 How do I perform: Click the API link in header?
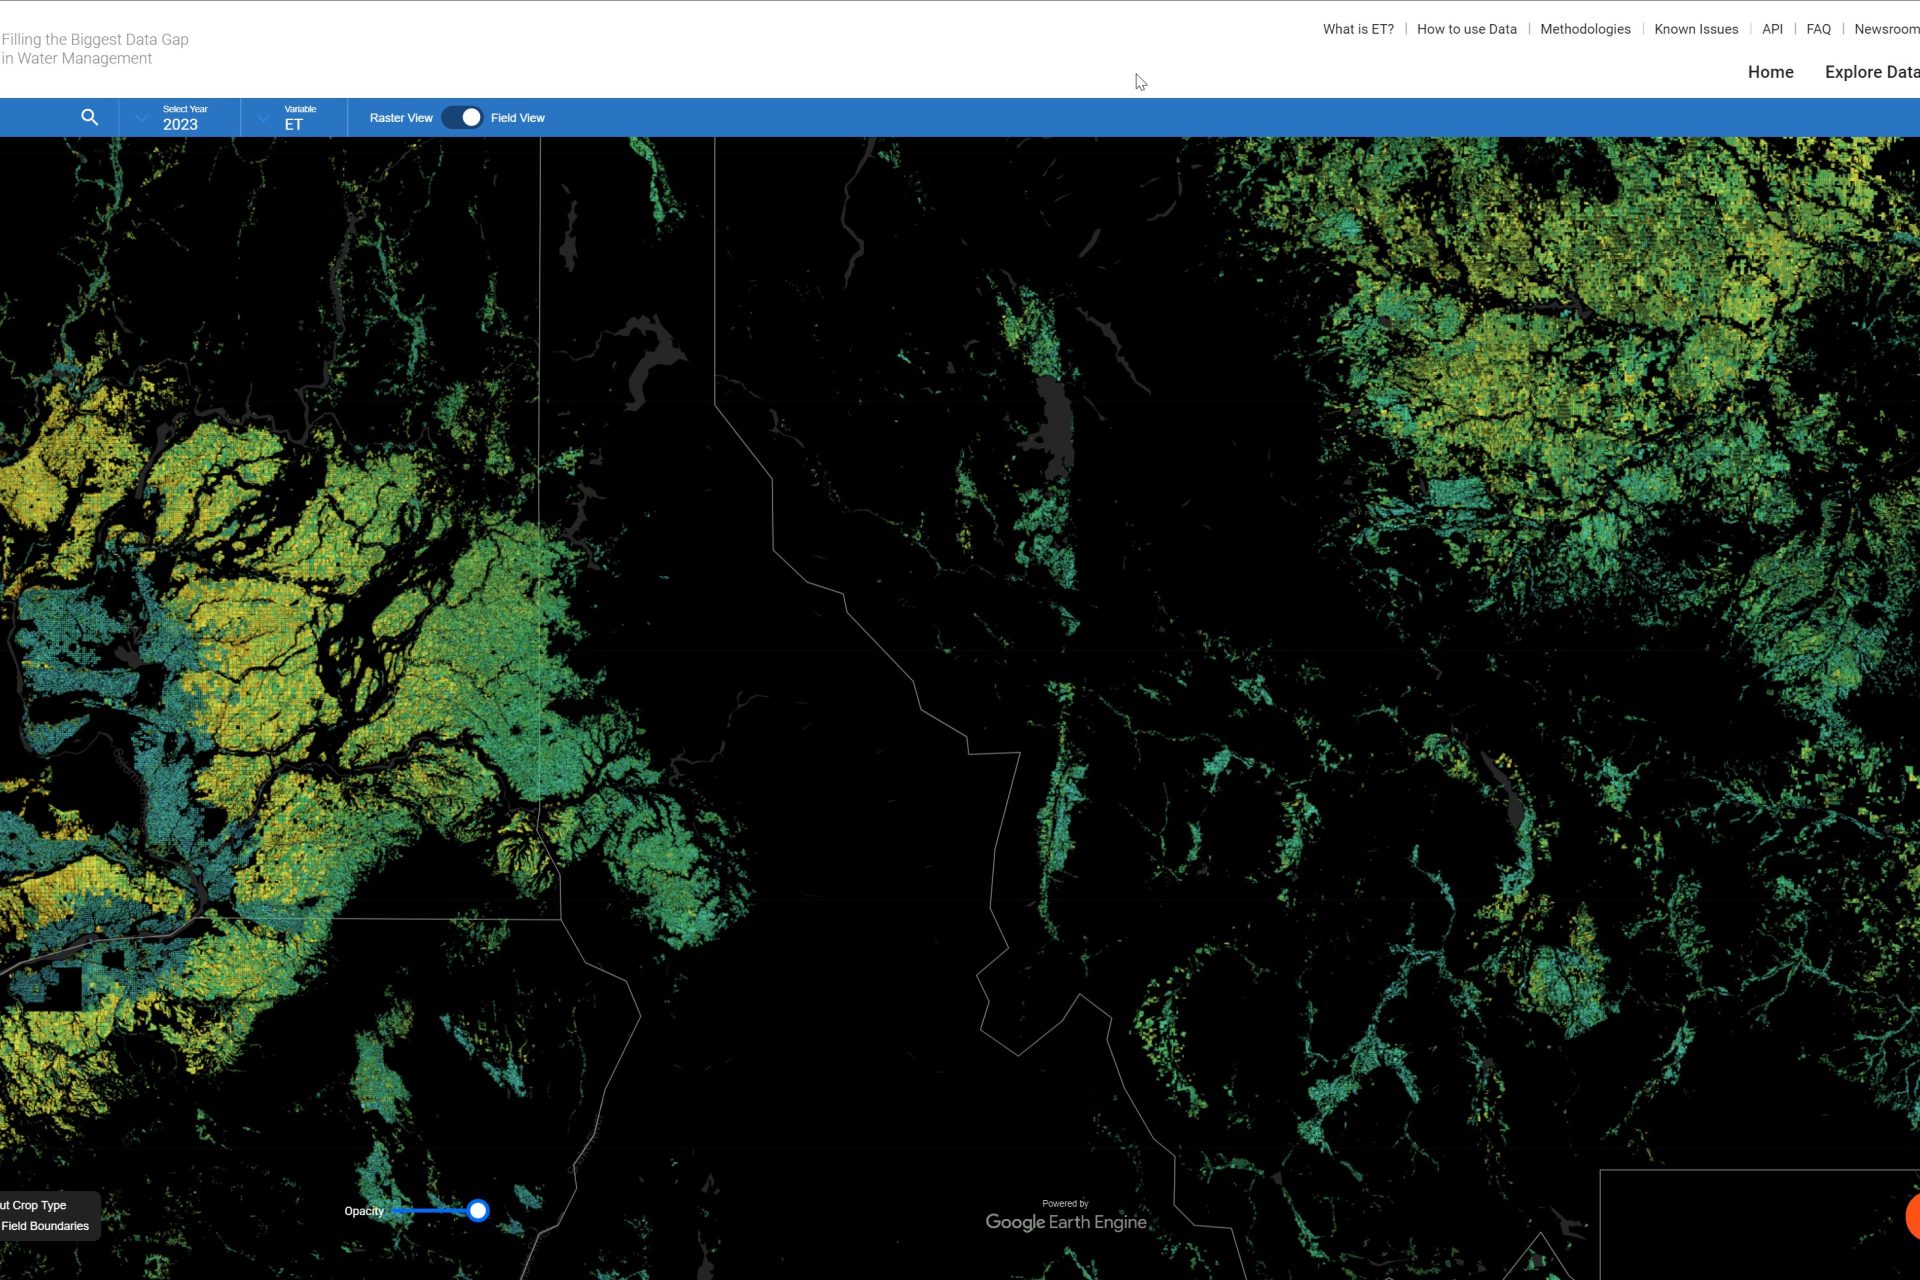point(1771,29)
